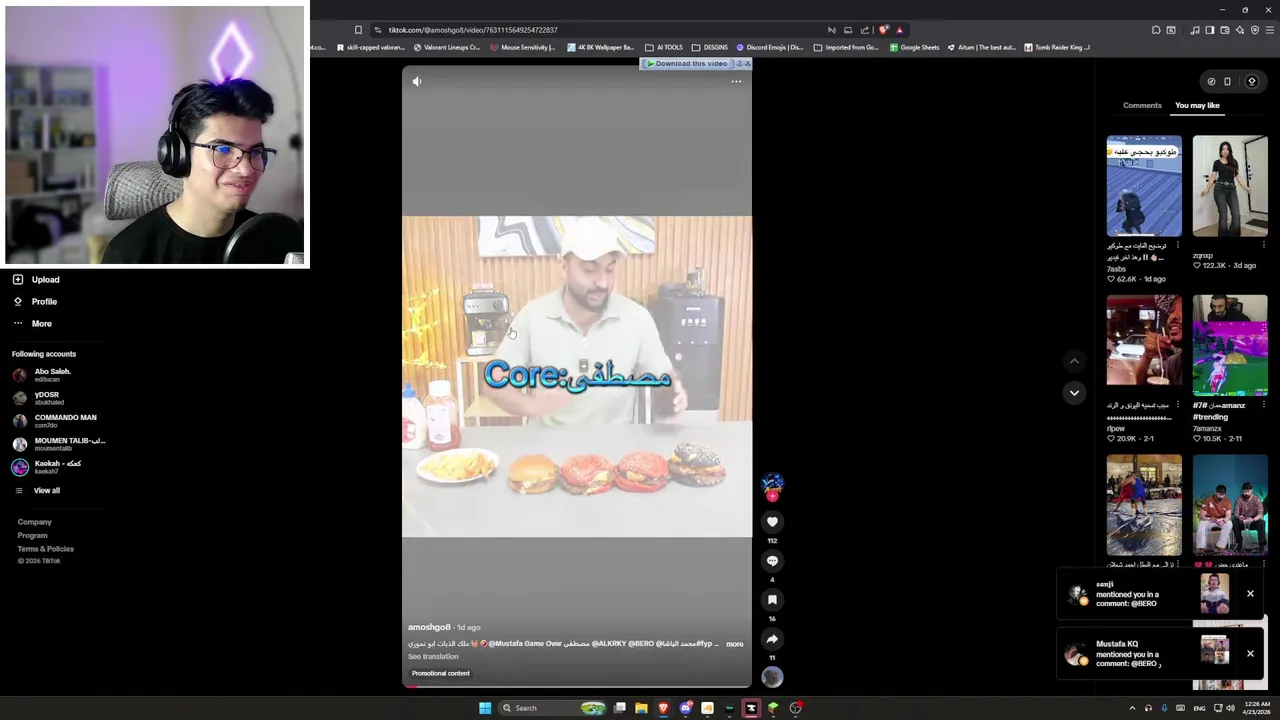The height and width of the screenshot is (720, 1280).
Task: Open Brave browser taskbar icon
Action: 663,708
